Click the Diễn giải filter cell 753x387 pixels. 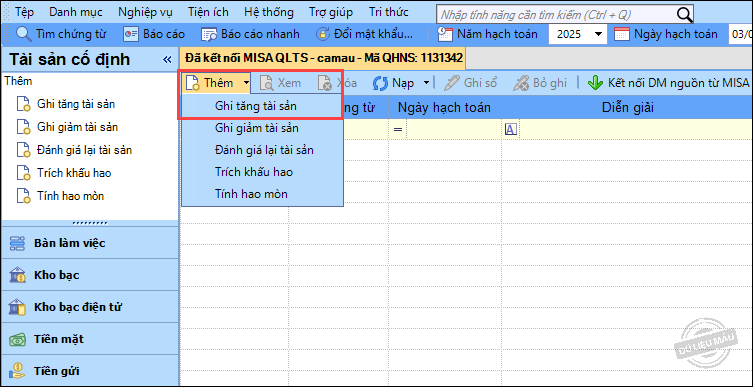coord(627,129)
